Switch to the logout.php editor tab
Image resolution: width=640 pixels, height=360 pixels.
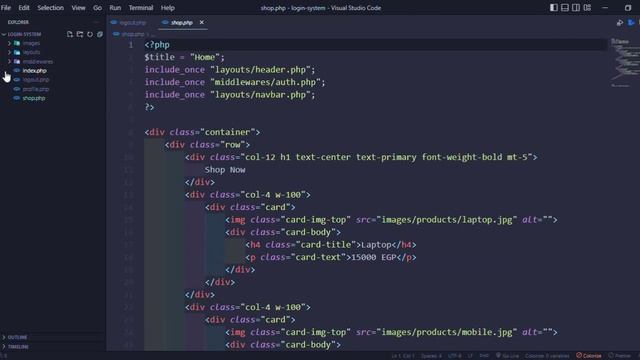click(129, 22)
